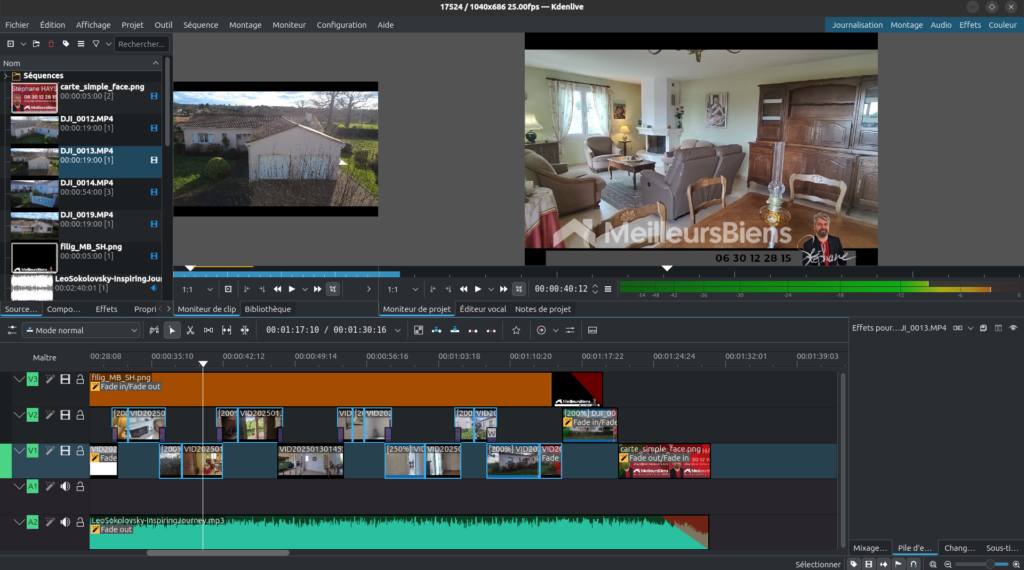Screen dimensions: 1024x570
Task: Play the clip monitor preview
Action: pyautogui.click(x=292, y=289)
